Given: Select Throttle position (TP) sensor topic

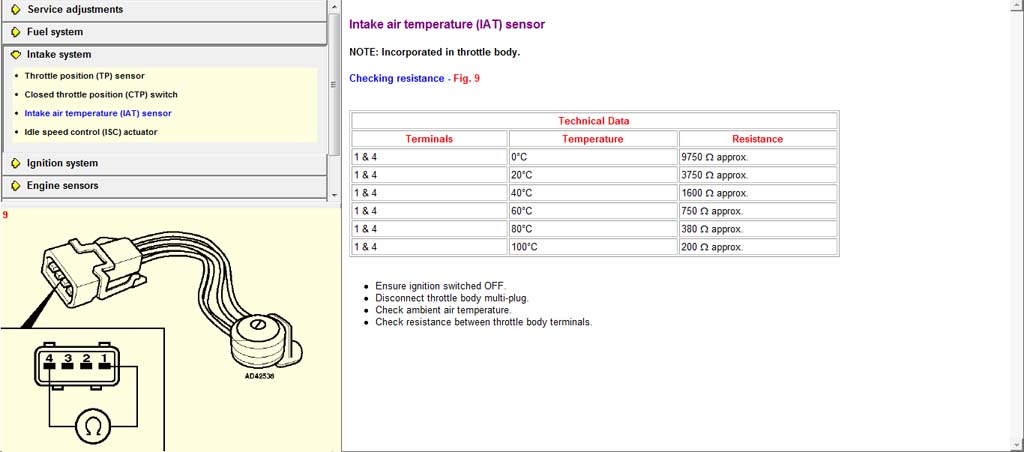Looking at the screenshot, I should coord(84,76).
